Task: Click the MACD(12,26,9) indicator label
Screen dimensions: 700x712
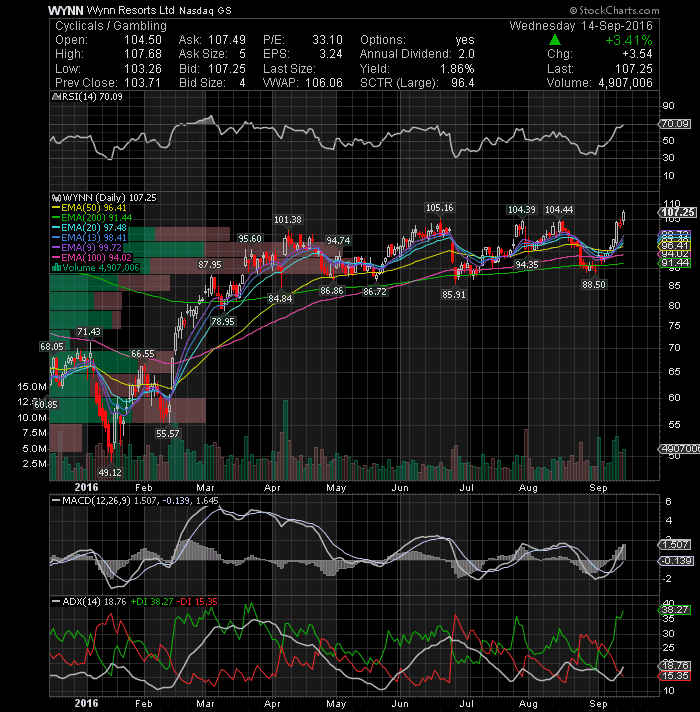Action: point(96,501)
